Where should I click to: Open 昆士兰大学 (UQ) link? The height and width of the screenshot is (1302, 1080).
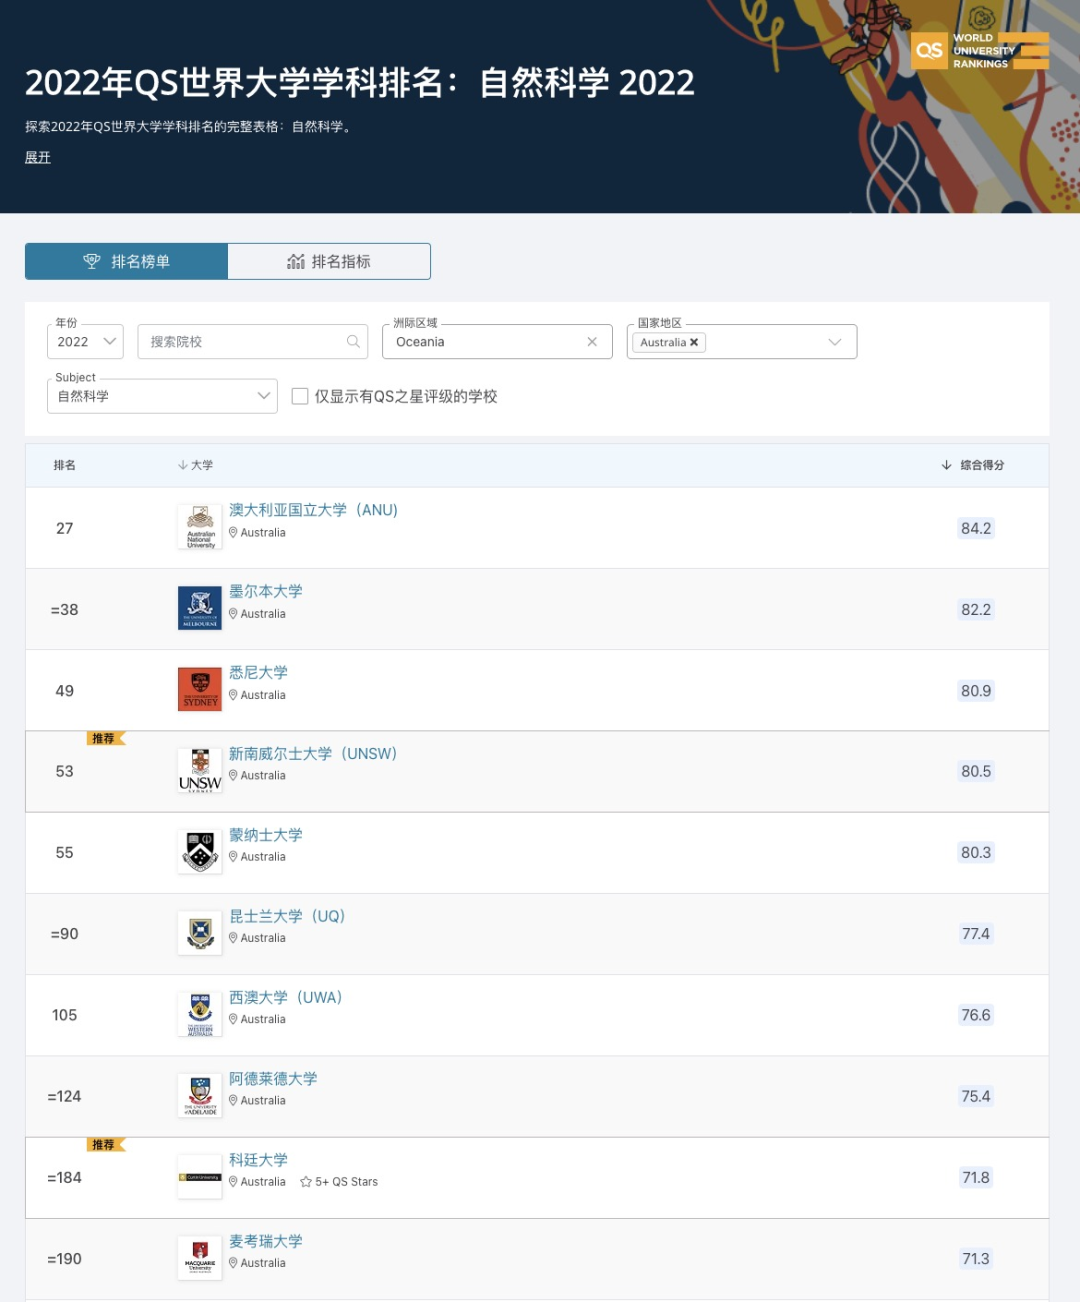click(x=287, y=916)
